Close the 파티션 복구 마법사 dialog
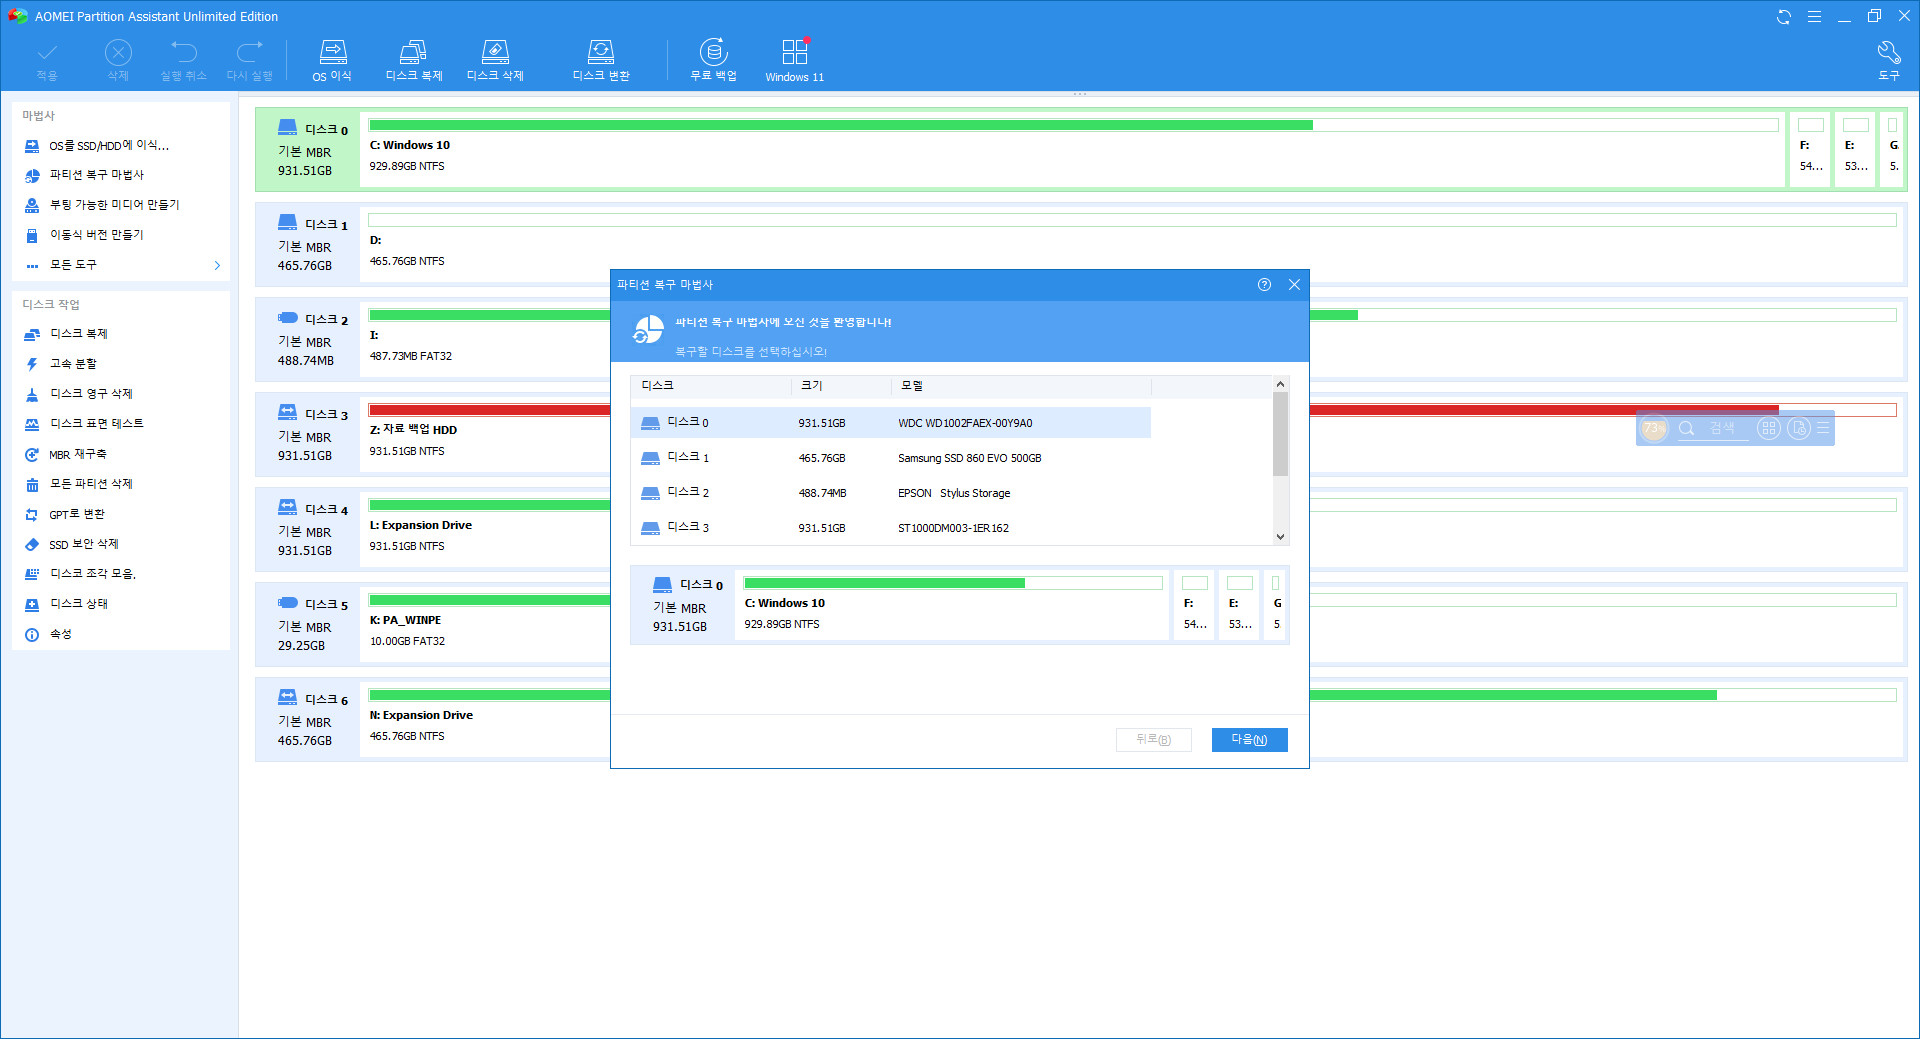Viewport: 1920px width, 1039px height. tap(1294, 285)
